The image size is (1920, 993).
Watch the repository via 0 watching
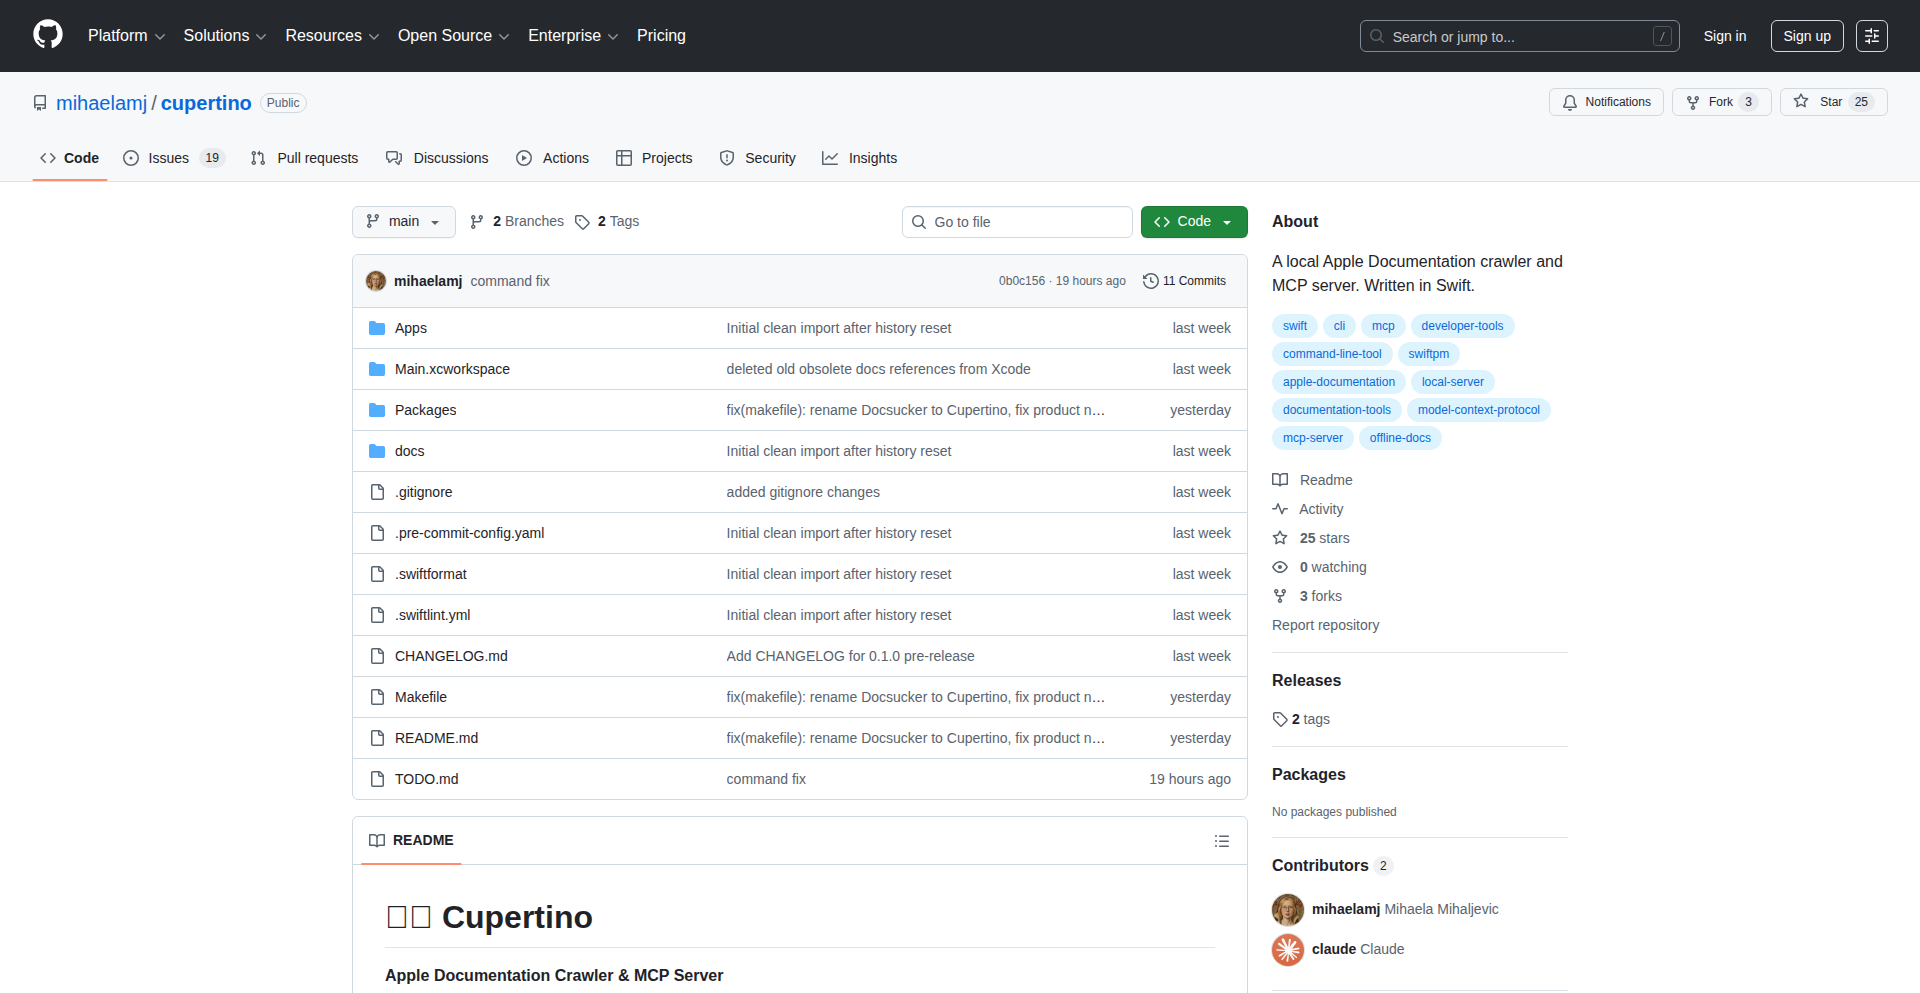pyautogui.click(x=1331, y=567)
